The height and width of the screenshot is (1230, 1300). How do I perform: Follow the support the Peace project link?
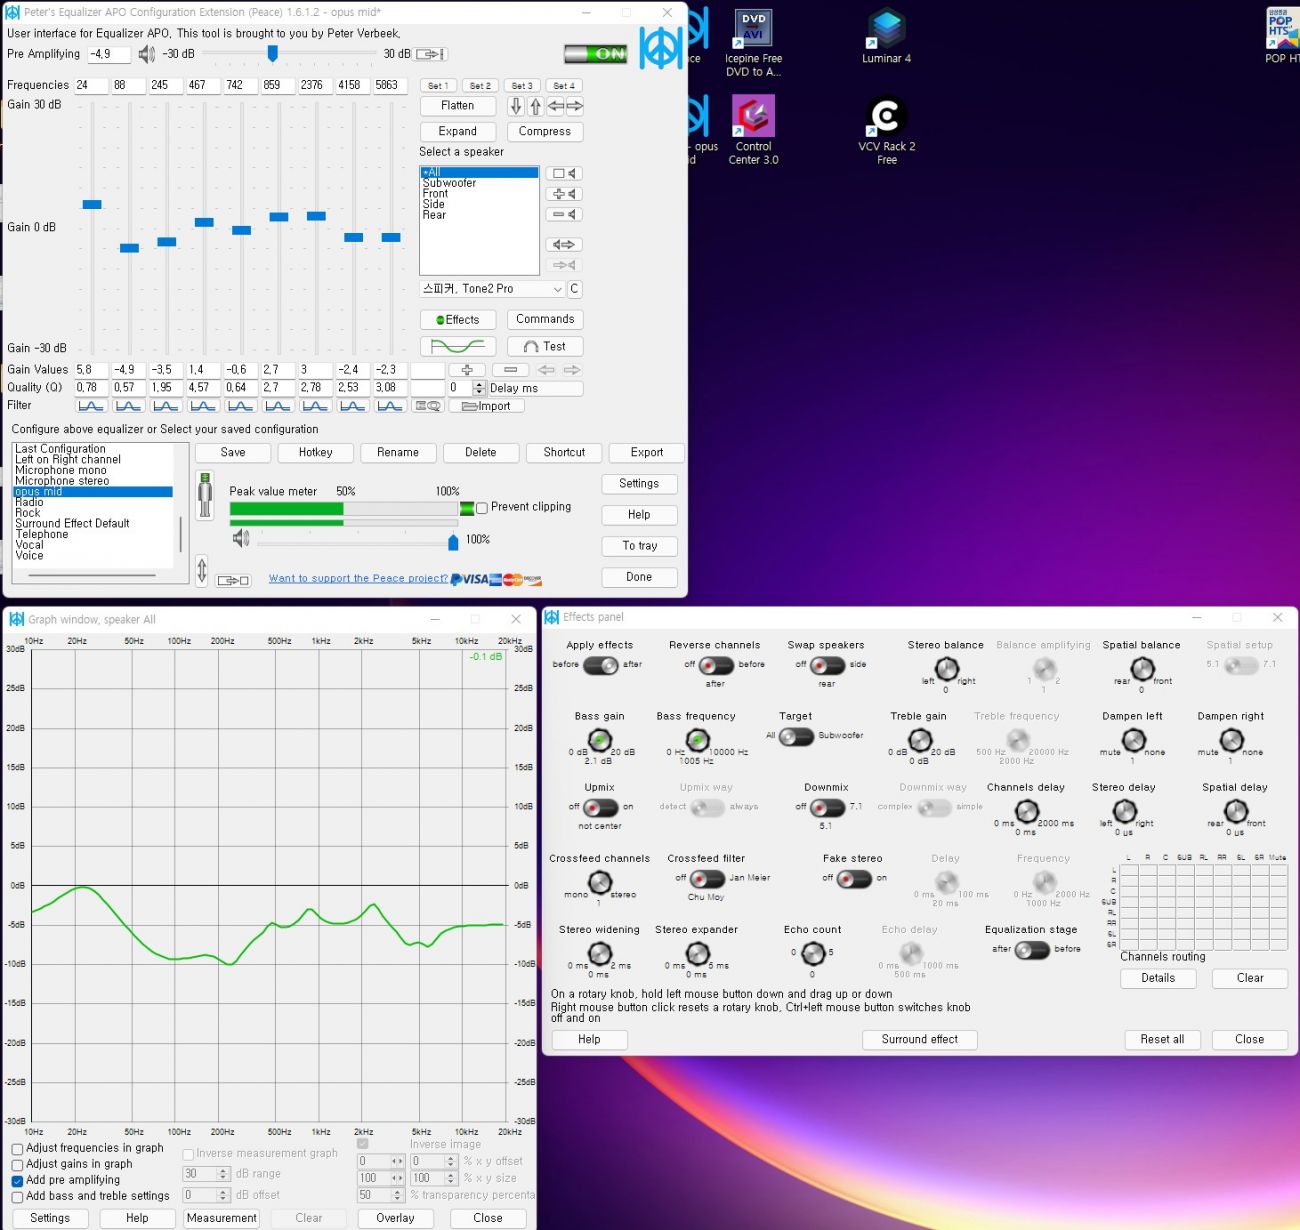click(358, 579)
